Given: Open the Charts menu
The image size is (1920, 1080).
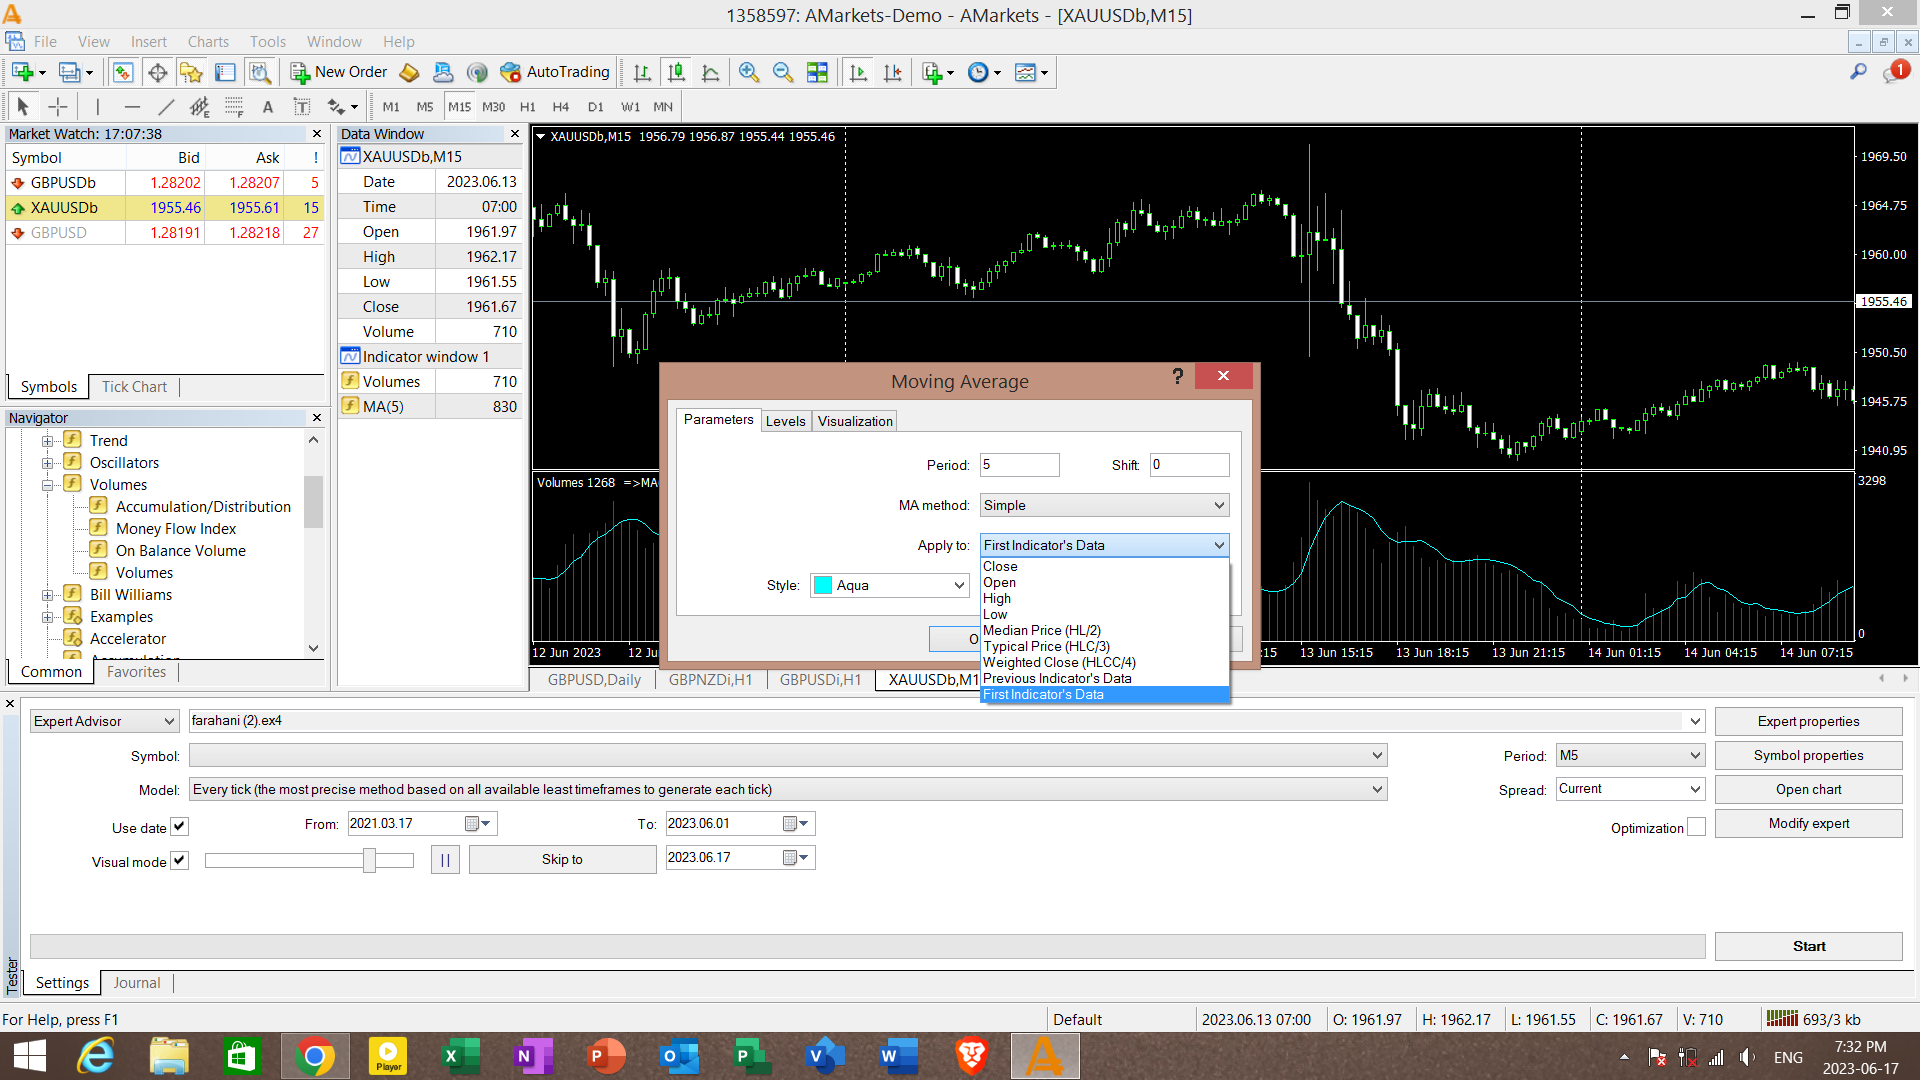Looking at the screenshot, I should 208,41.
